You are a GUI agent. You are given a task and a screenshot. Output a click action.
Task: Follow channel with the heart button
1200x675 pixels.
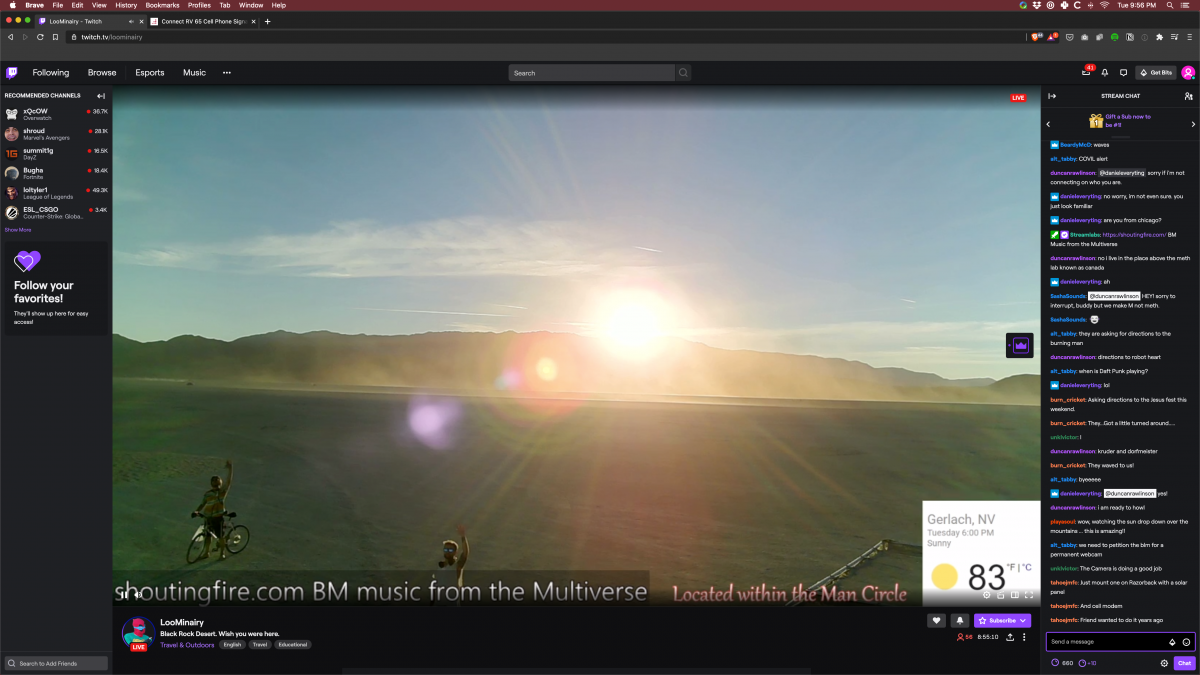[937, 620]
